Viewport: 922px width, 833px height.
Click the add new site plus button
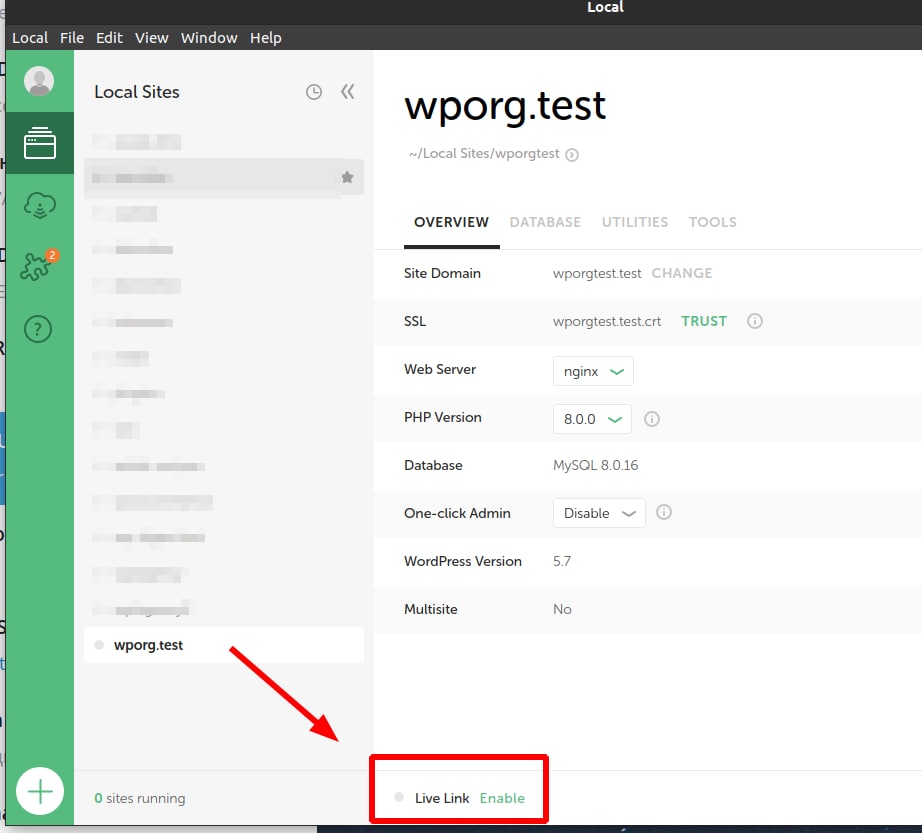[40, 791]
